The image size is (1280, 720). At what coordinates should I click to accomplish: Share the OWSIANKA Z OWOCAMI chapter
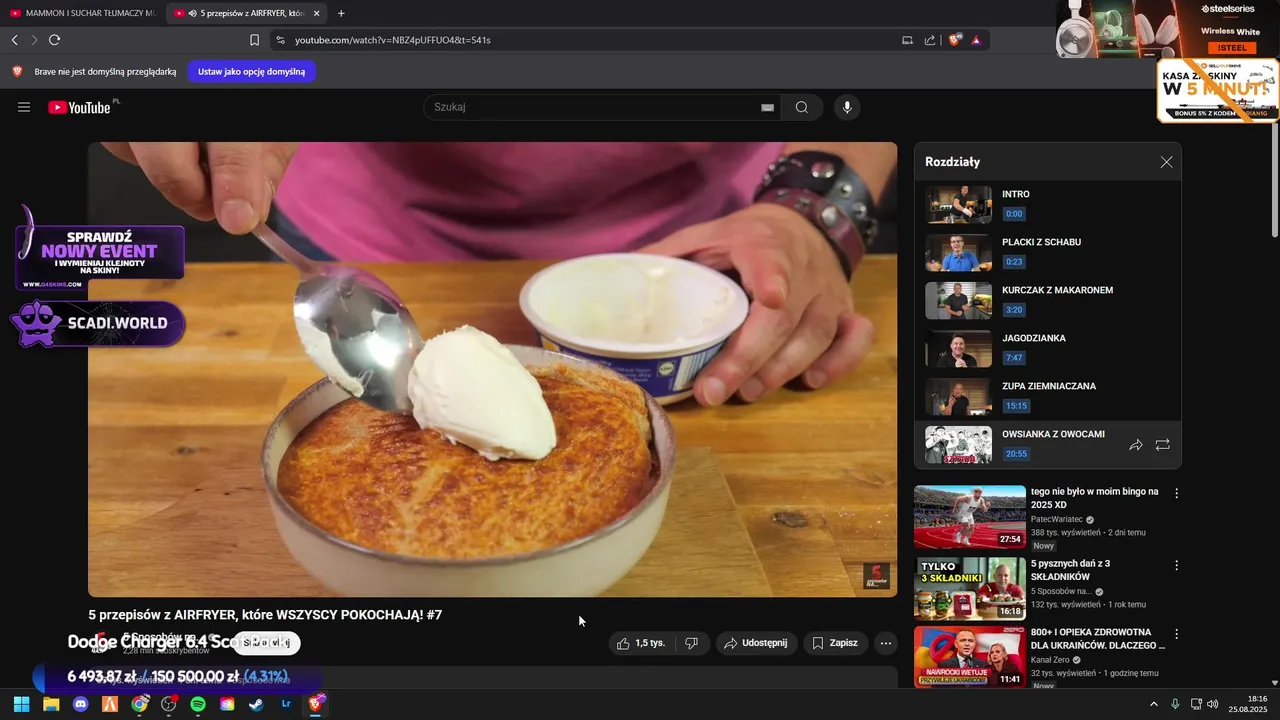1136,445
